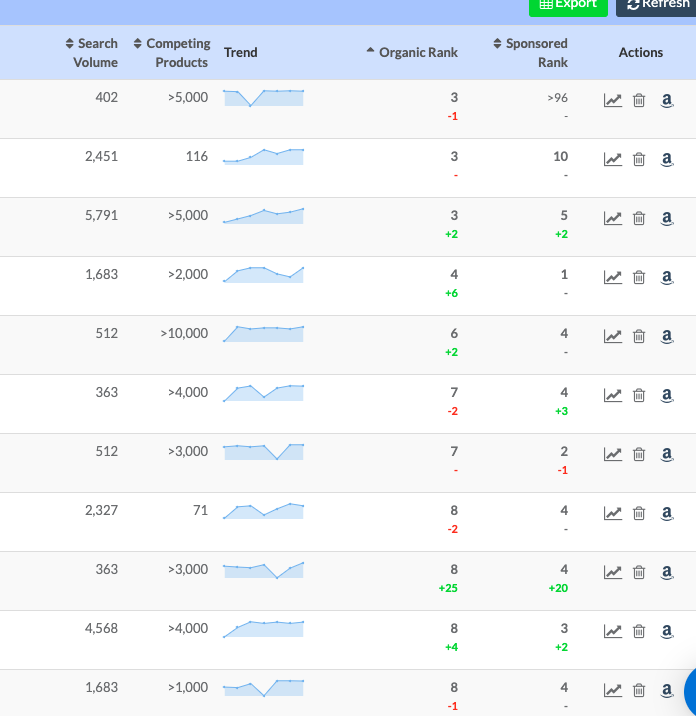Click trend sparkline in the 116 competing row

264,157
